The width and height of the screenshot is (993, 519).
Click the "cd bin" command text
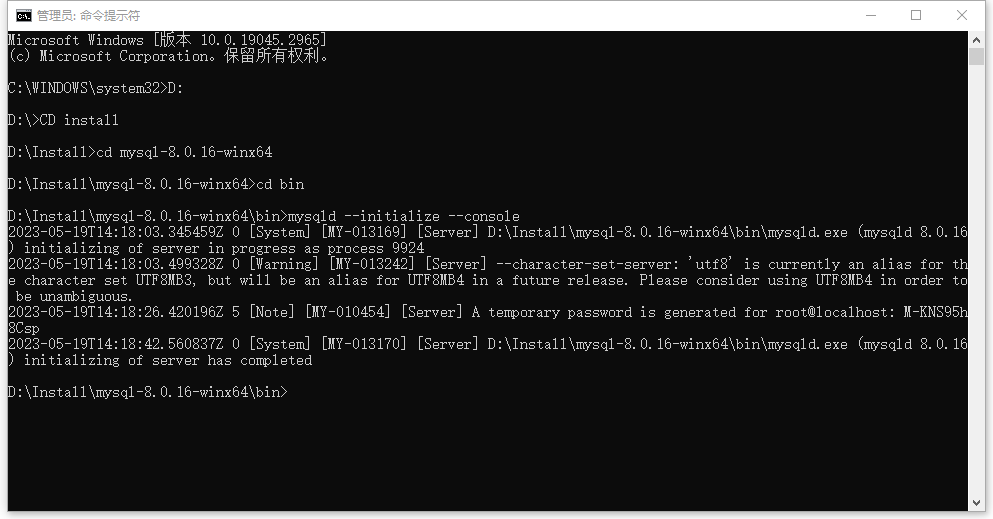click(280, 184)
